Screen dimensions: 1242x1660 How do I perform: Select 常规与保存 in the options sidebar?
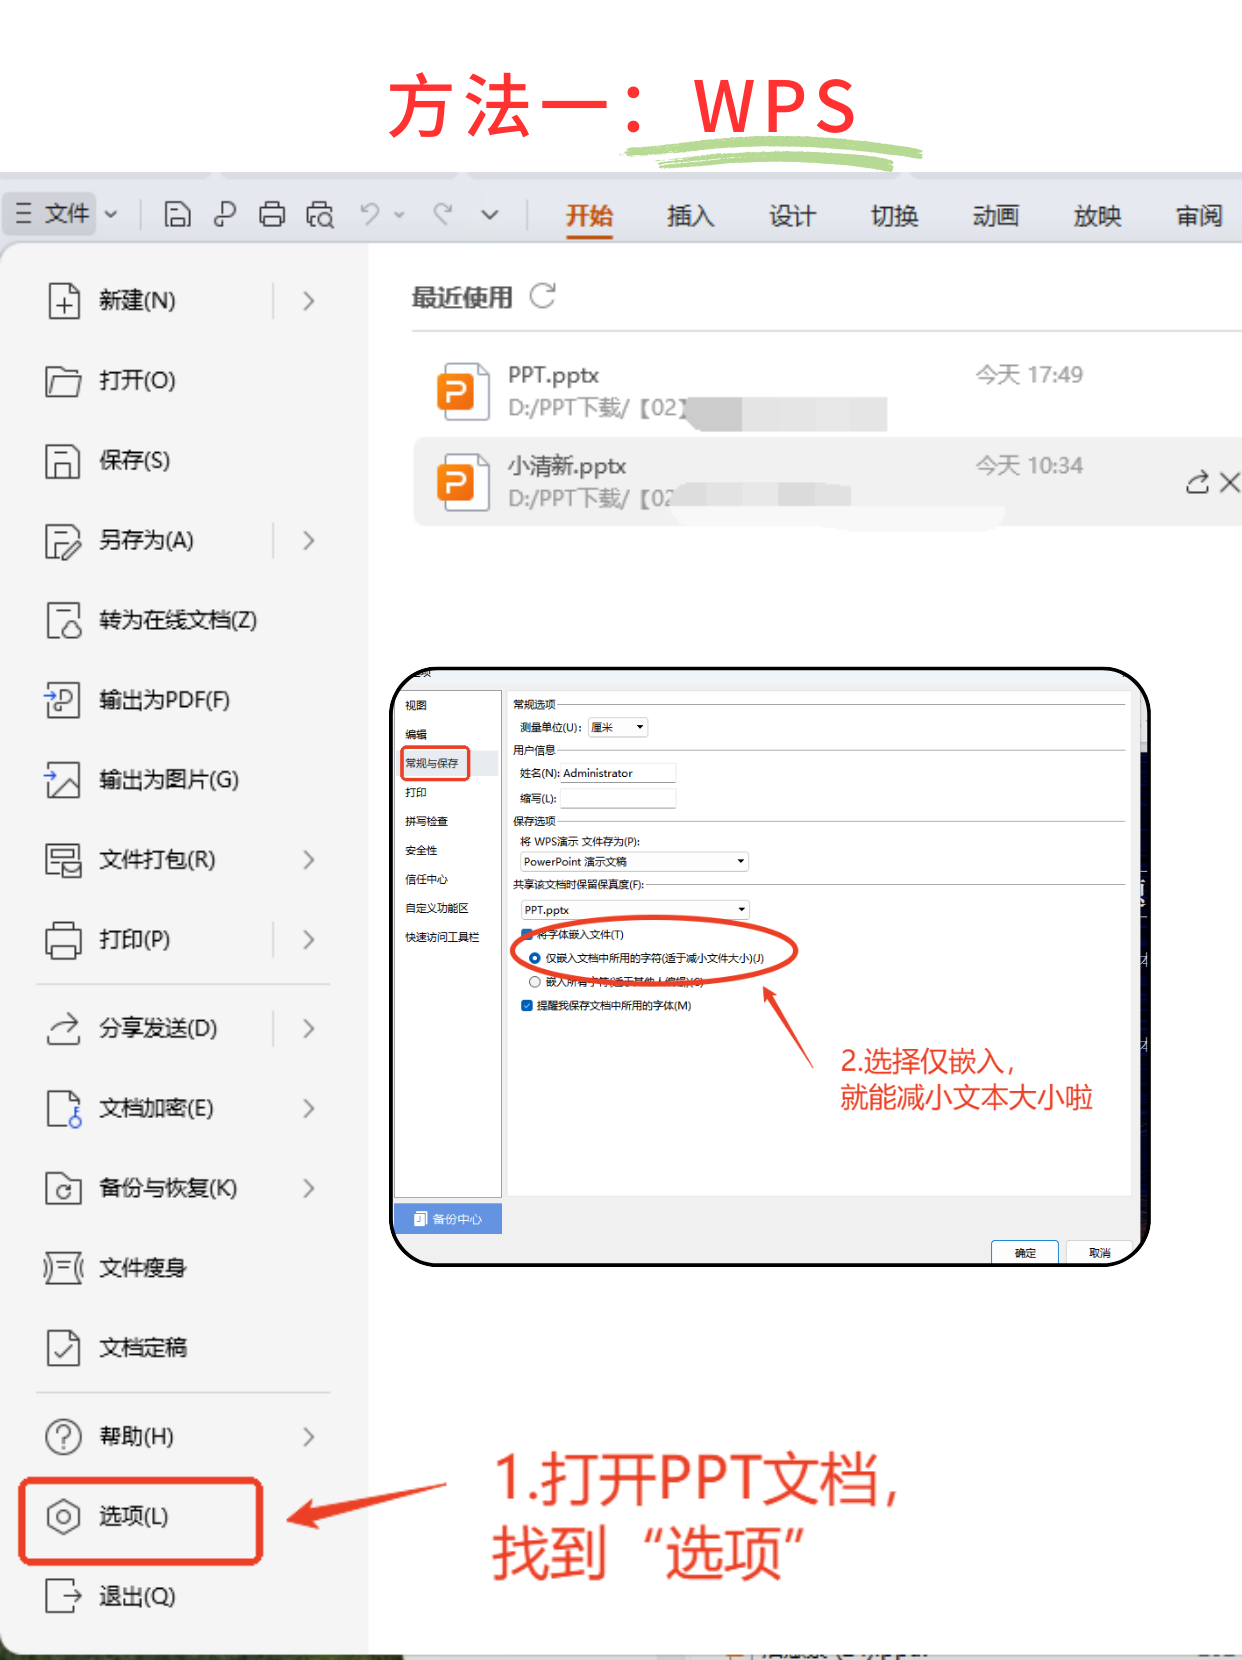(435, 763)
